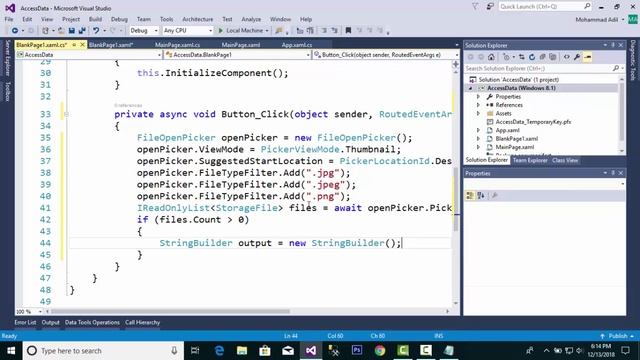Viewport: 640px width, 360px height.
Task: Open the Call Hierarchy tab
Action: point(142,322)
